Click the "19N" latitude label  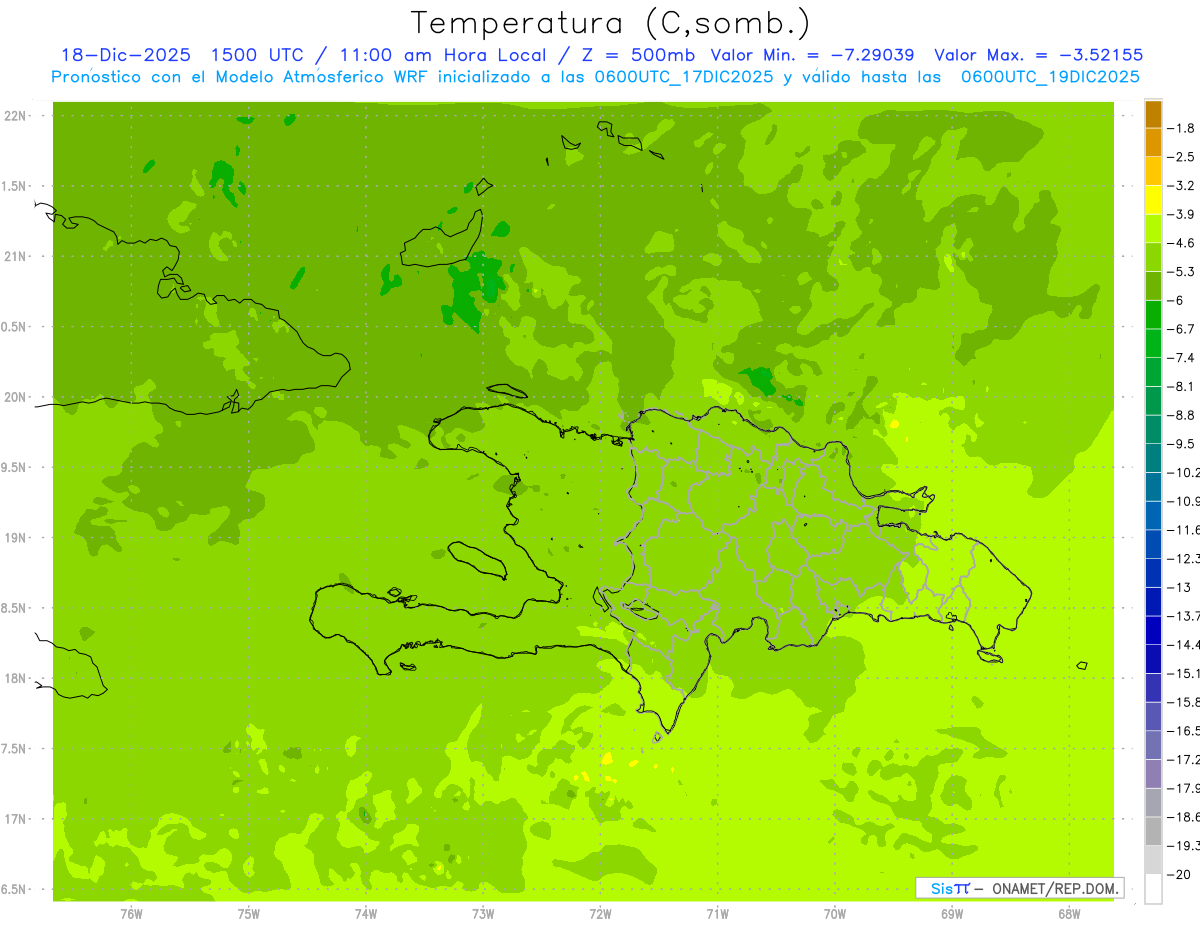click(x=16, y=538)
